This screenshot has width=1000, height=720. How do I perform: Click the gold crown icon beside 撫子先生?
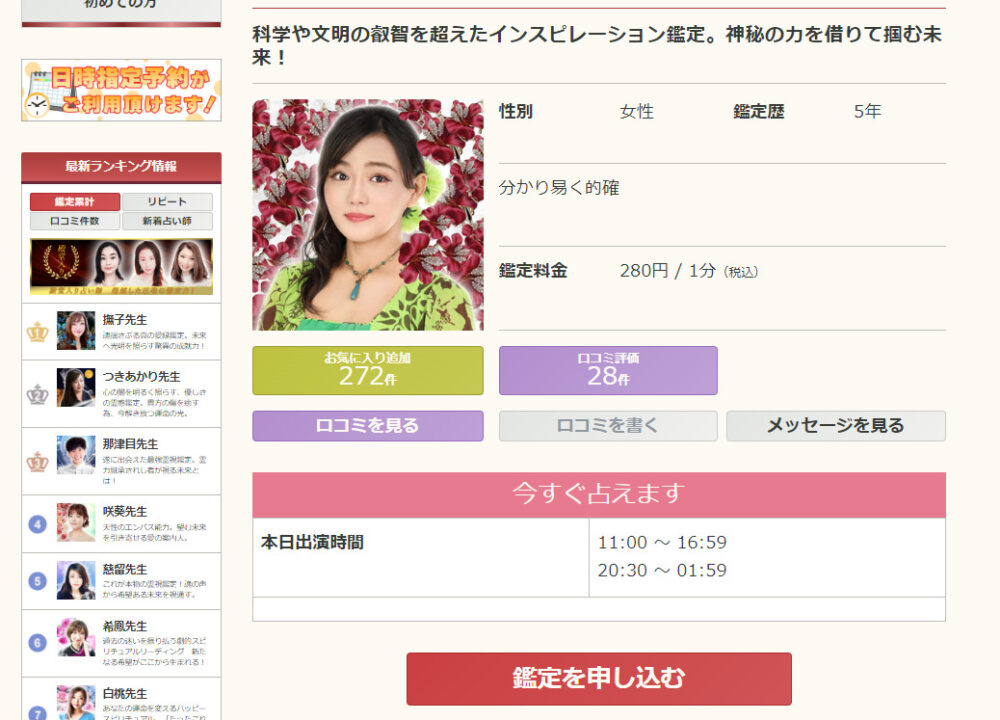click(x=38, y=332)
